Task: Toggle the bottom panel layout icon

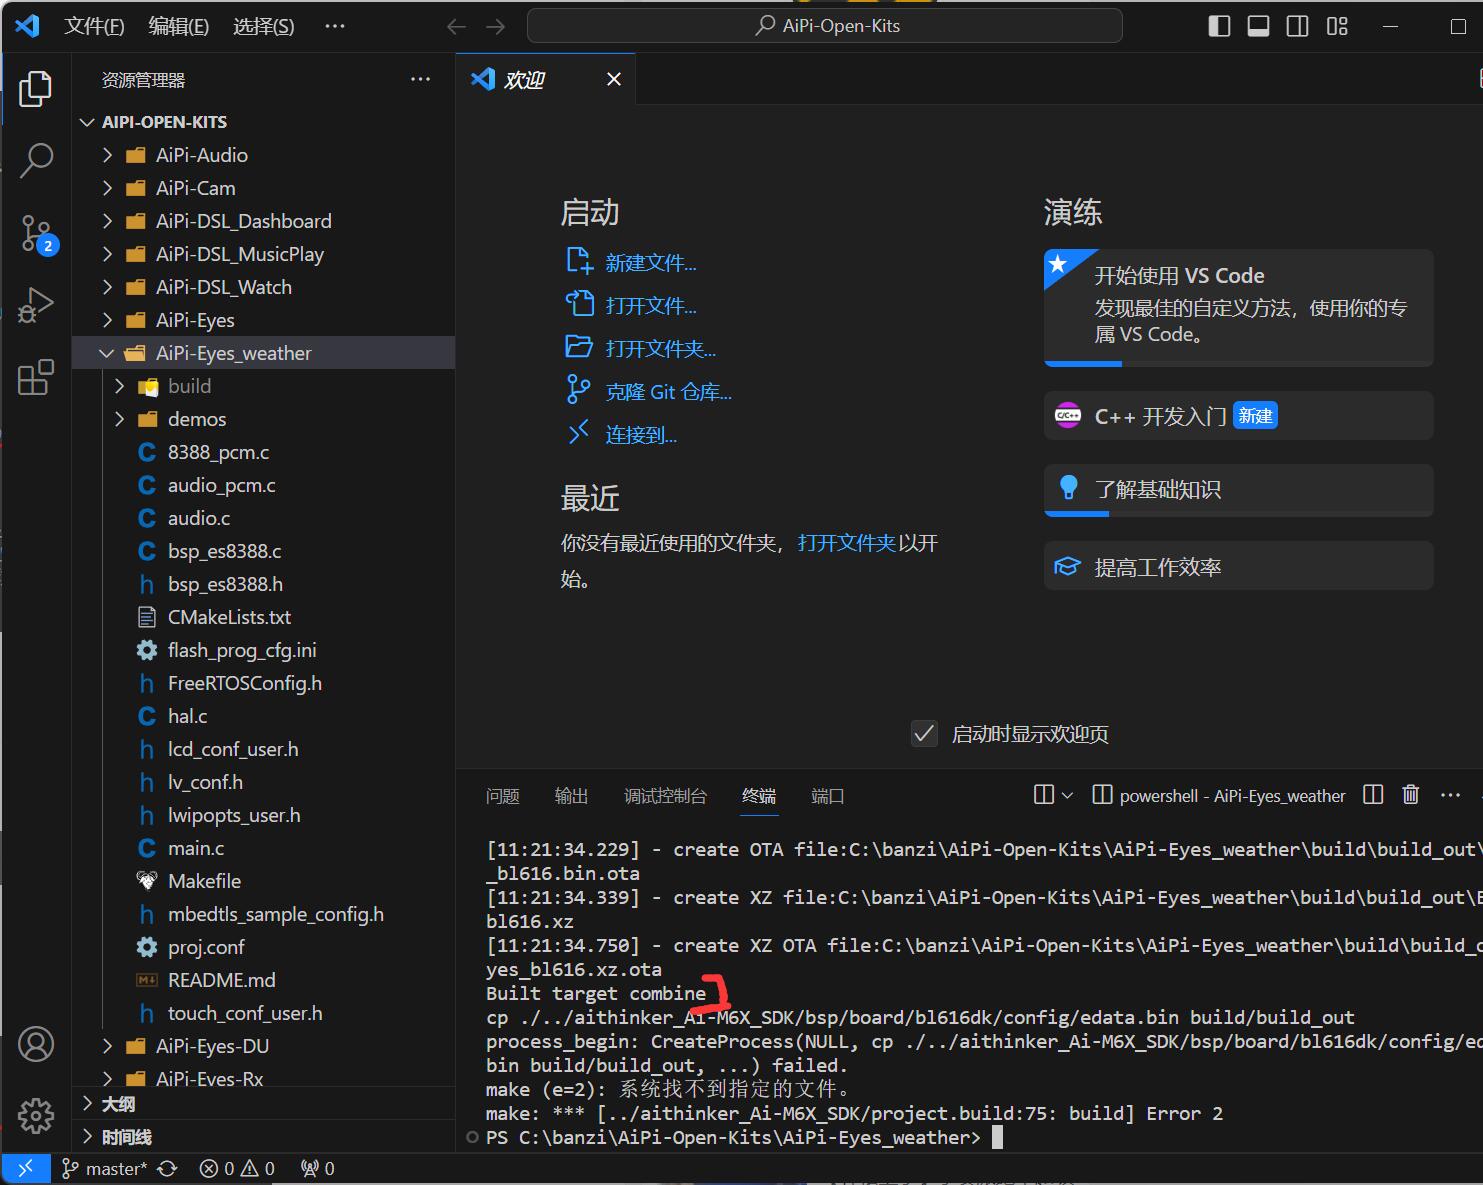Action: [x=1258, y=27]
